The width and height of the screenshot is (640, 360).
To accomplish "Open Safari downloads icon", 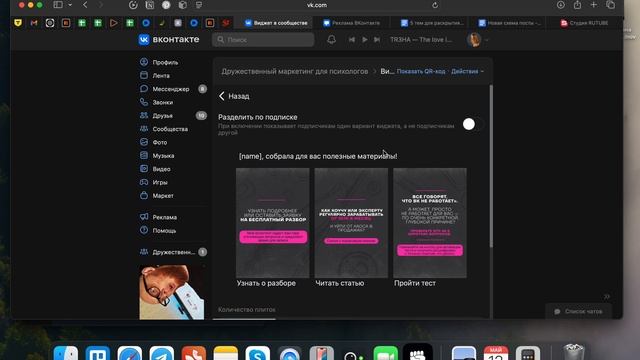I will 560,5.
